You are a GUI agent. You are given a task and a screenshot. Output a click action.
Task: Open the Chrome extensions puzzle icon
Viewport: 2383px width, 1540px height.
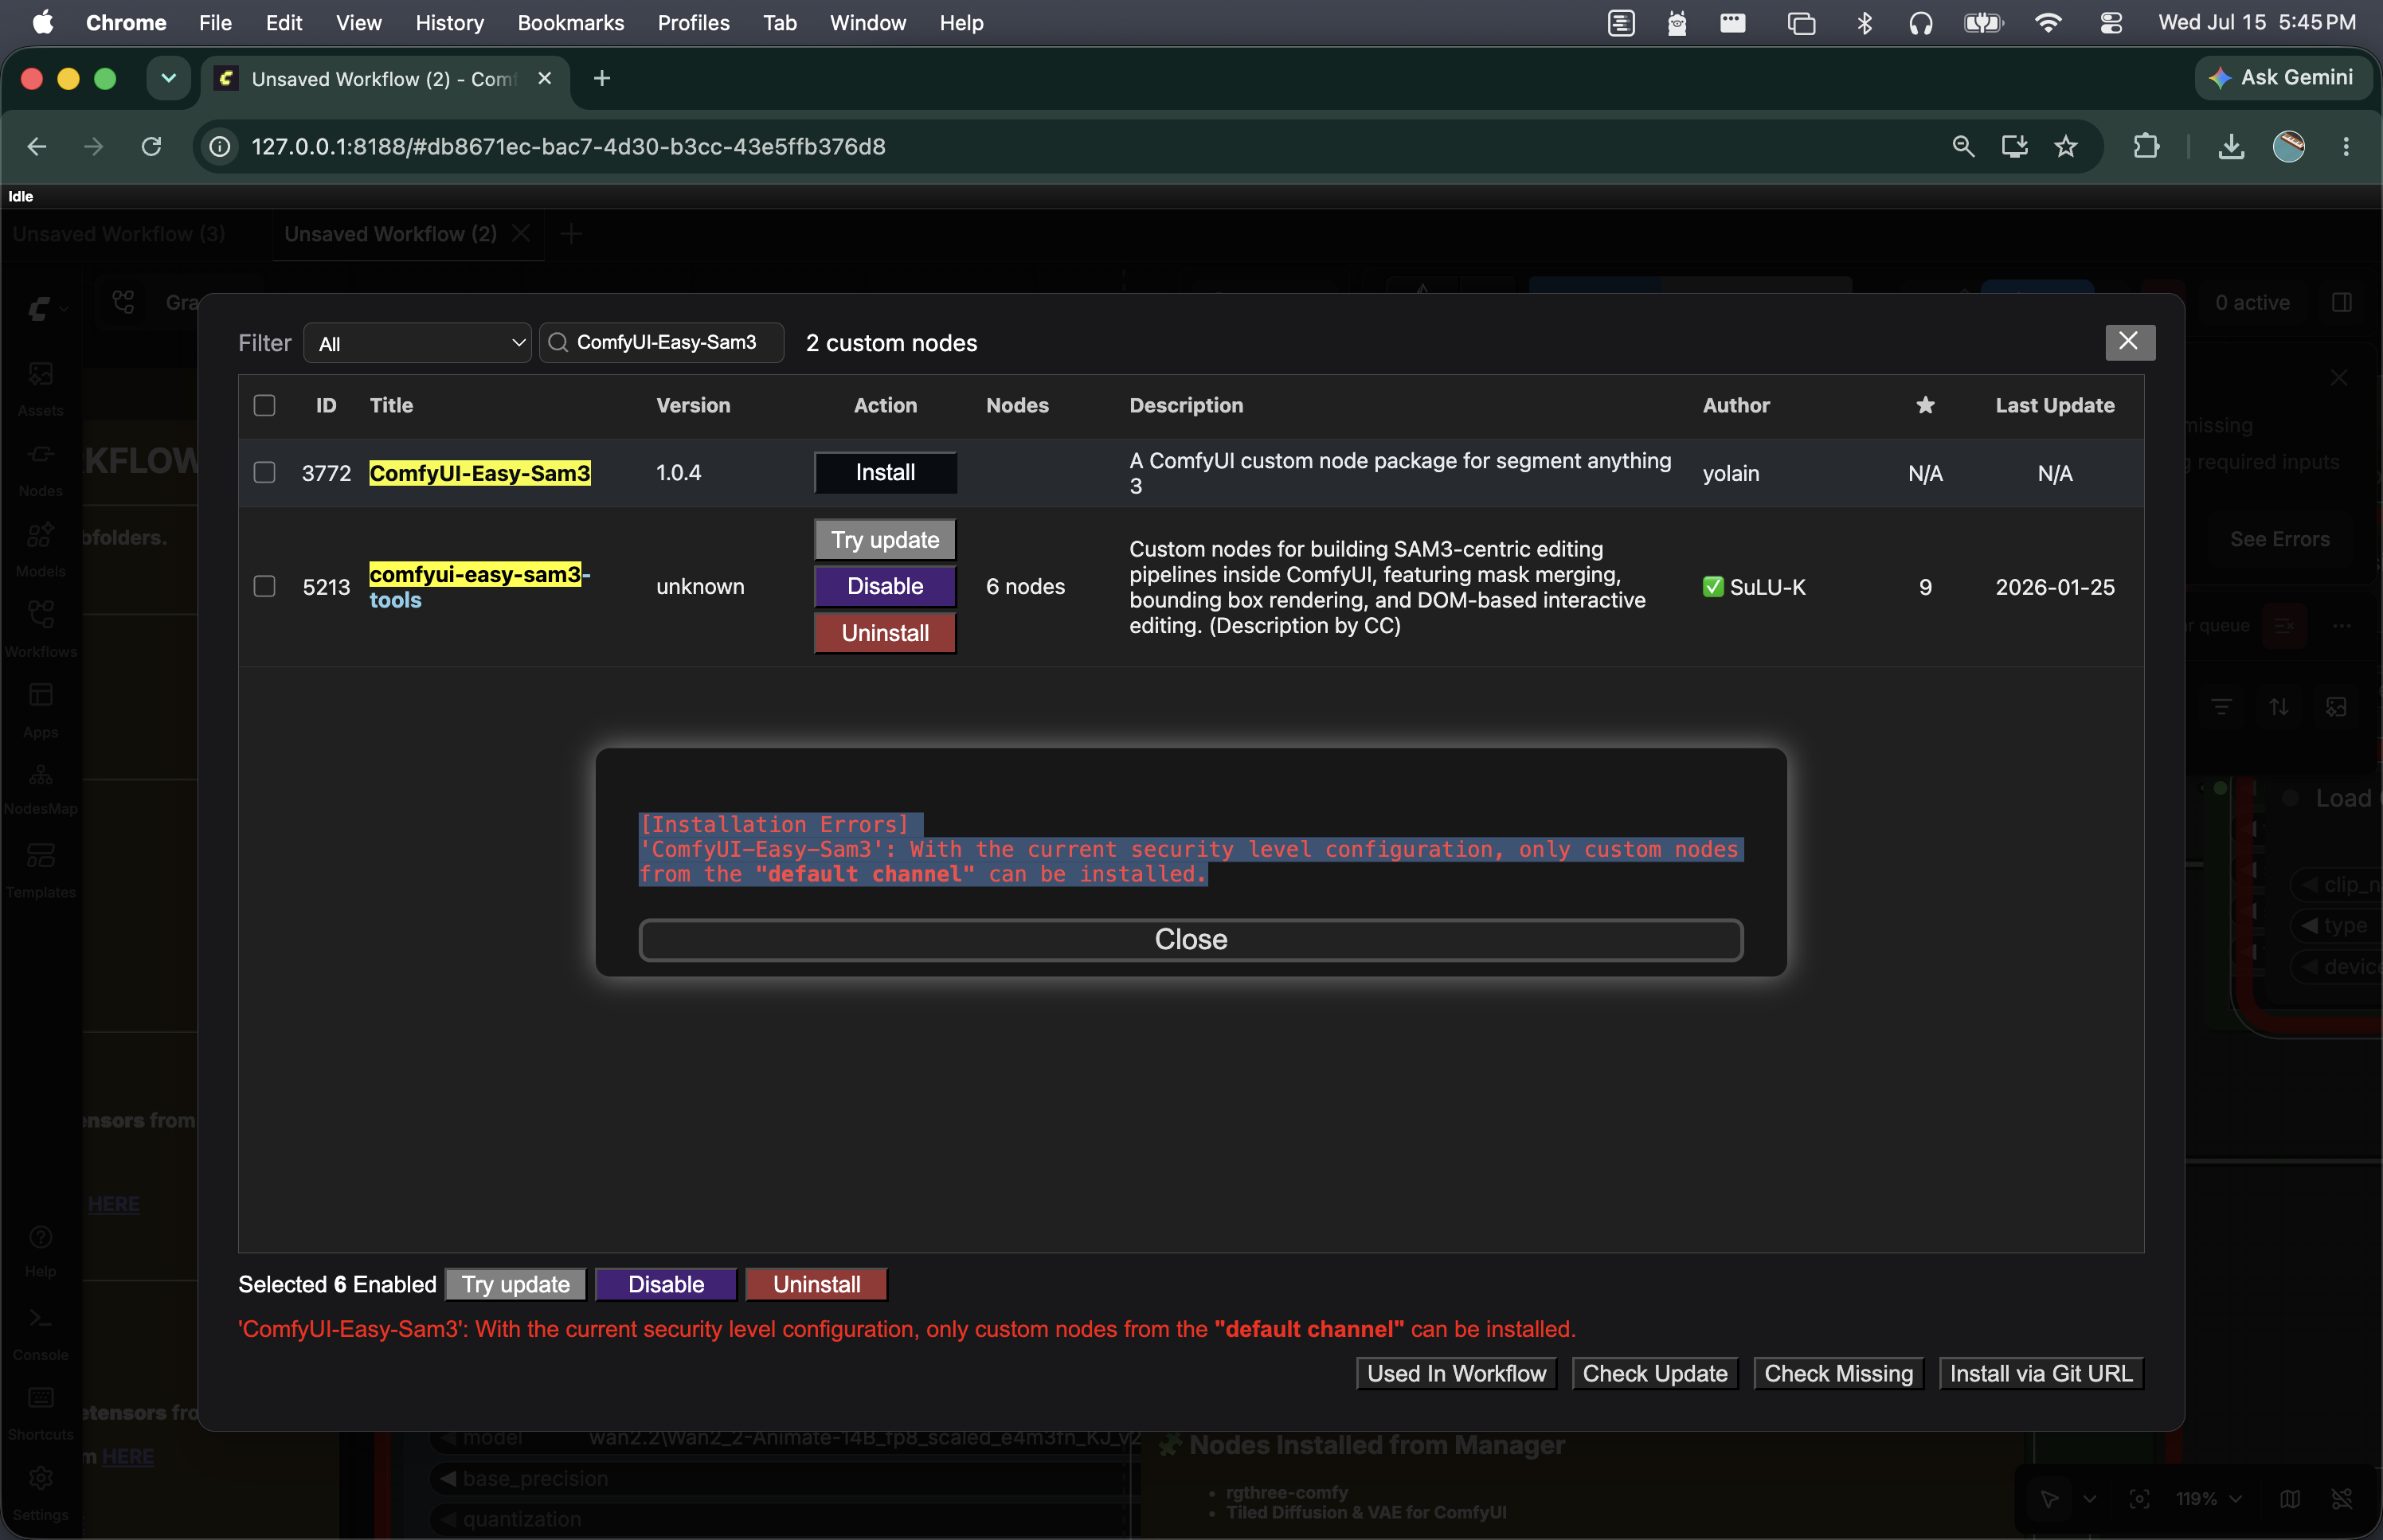click(x=2145, y=147)
